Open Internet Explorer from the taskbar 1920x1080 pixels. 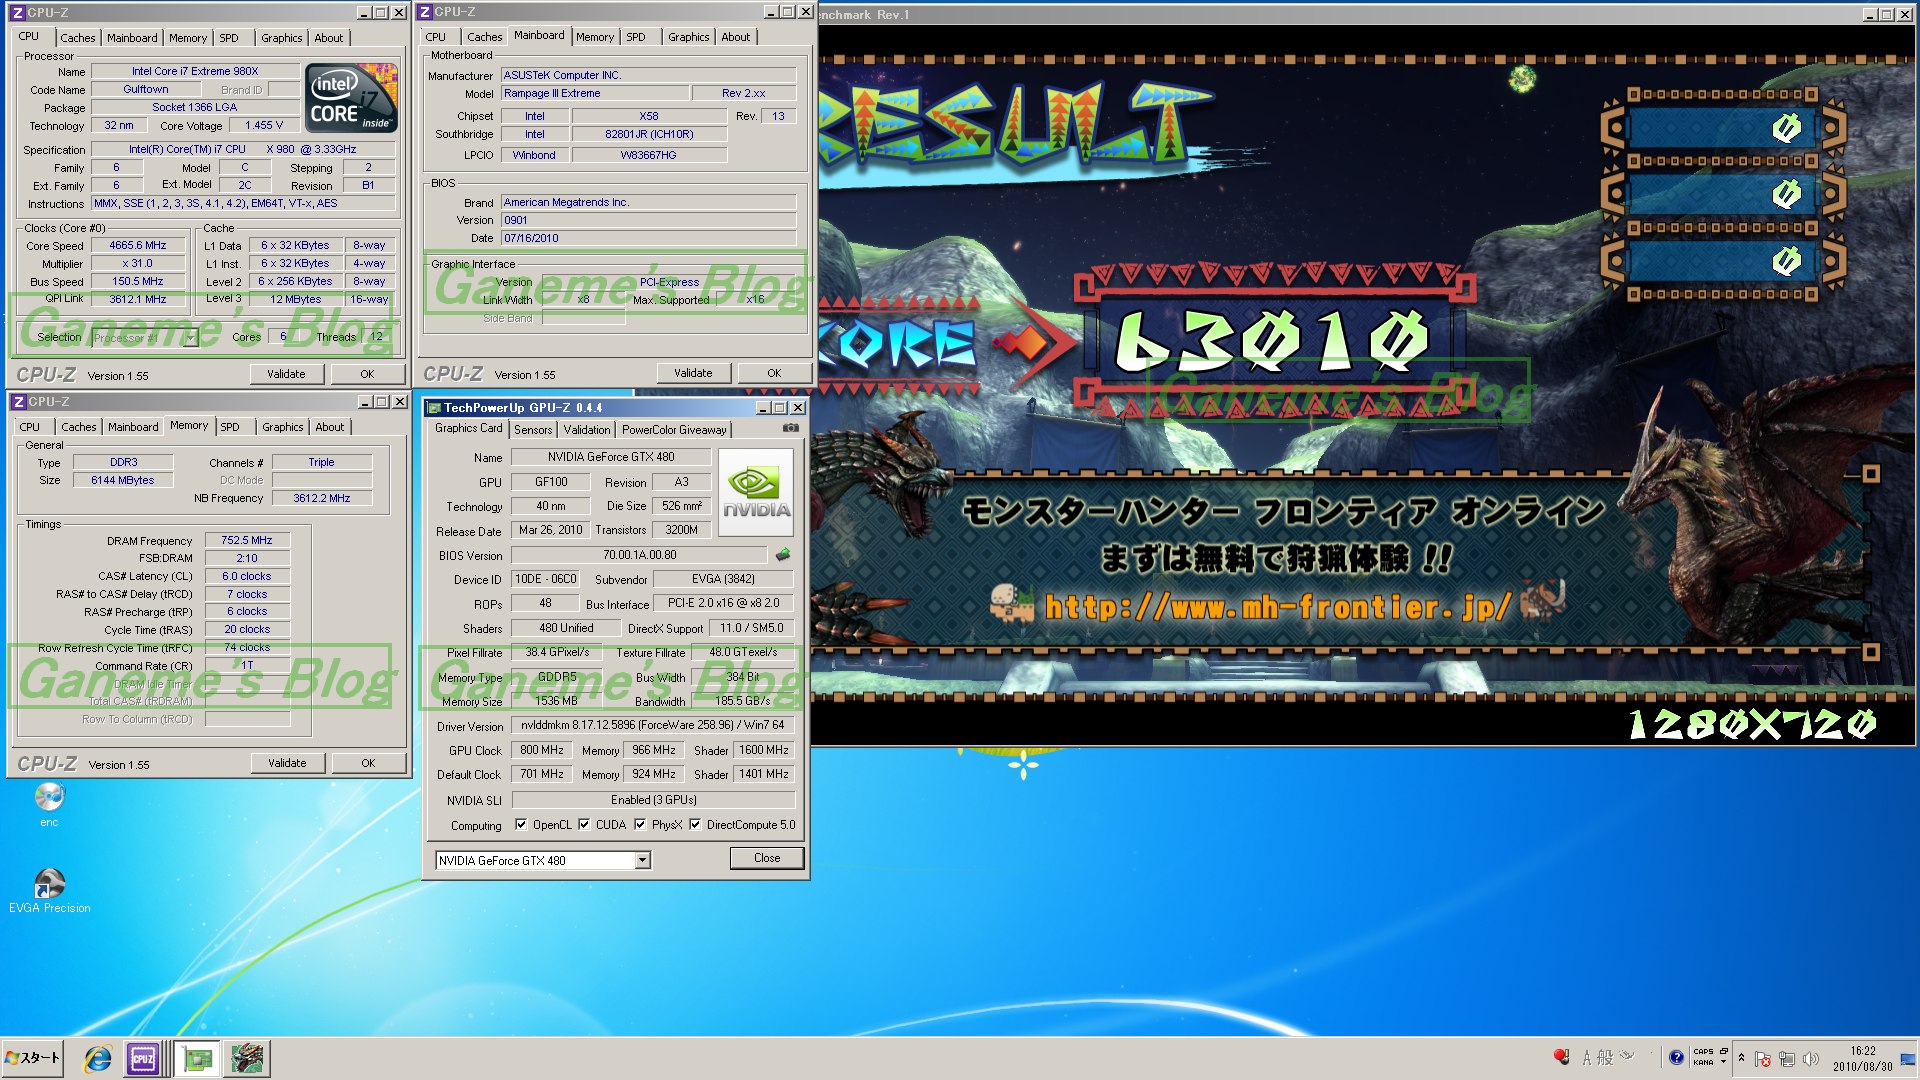(97, 1058)
